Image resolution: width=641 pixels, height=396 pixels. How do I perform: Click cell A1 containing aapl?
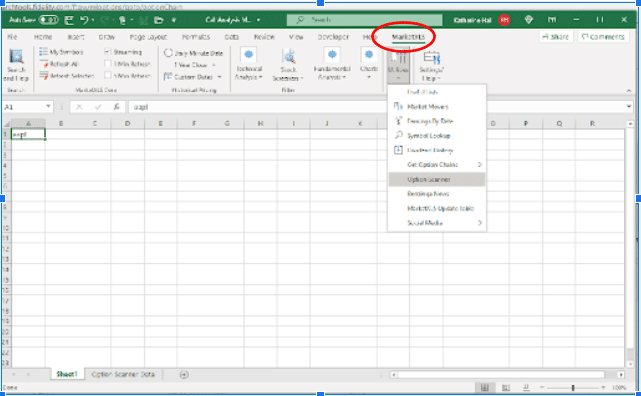tap(28, 134)
